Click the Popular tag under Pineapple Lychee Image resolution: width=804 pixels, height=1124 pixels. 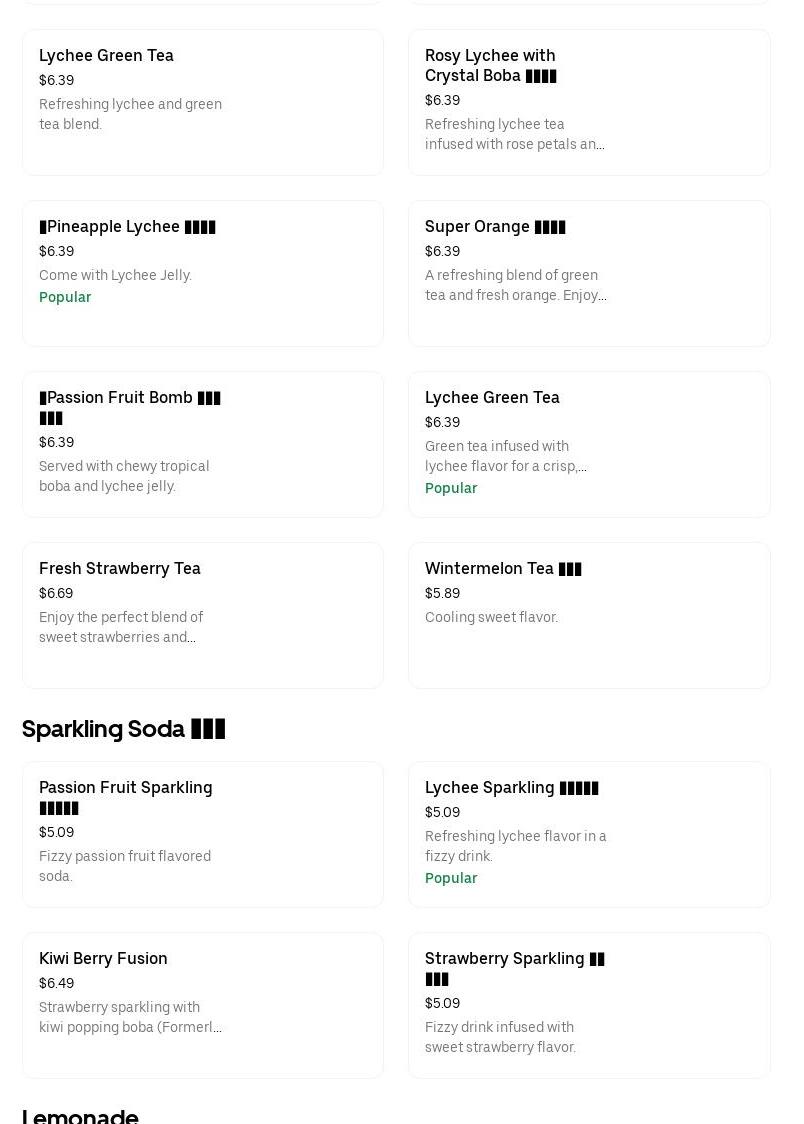coord(65,297)
